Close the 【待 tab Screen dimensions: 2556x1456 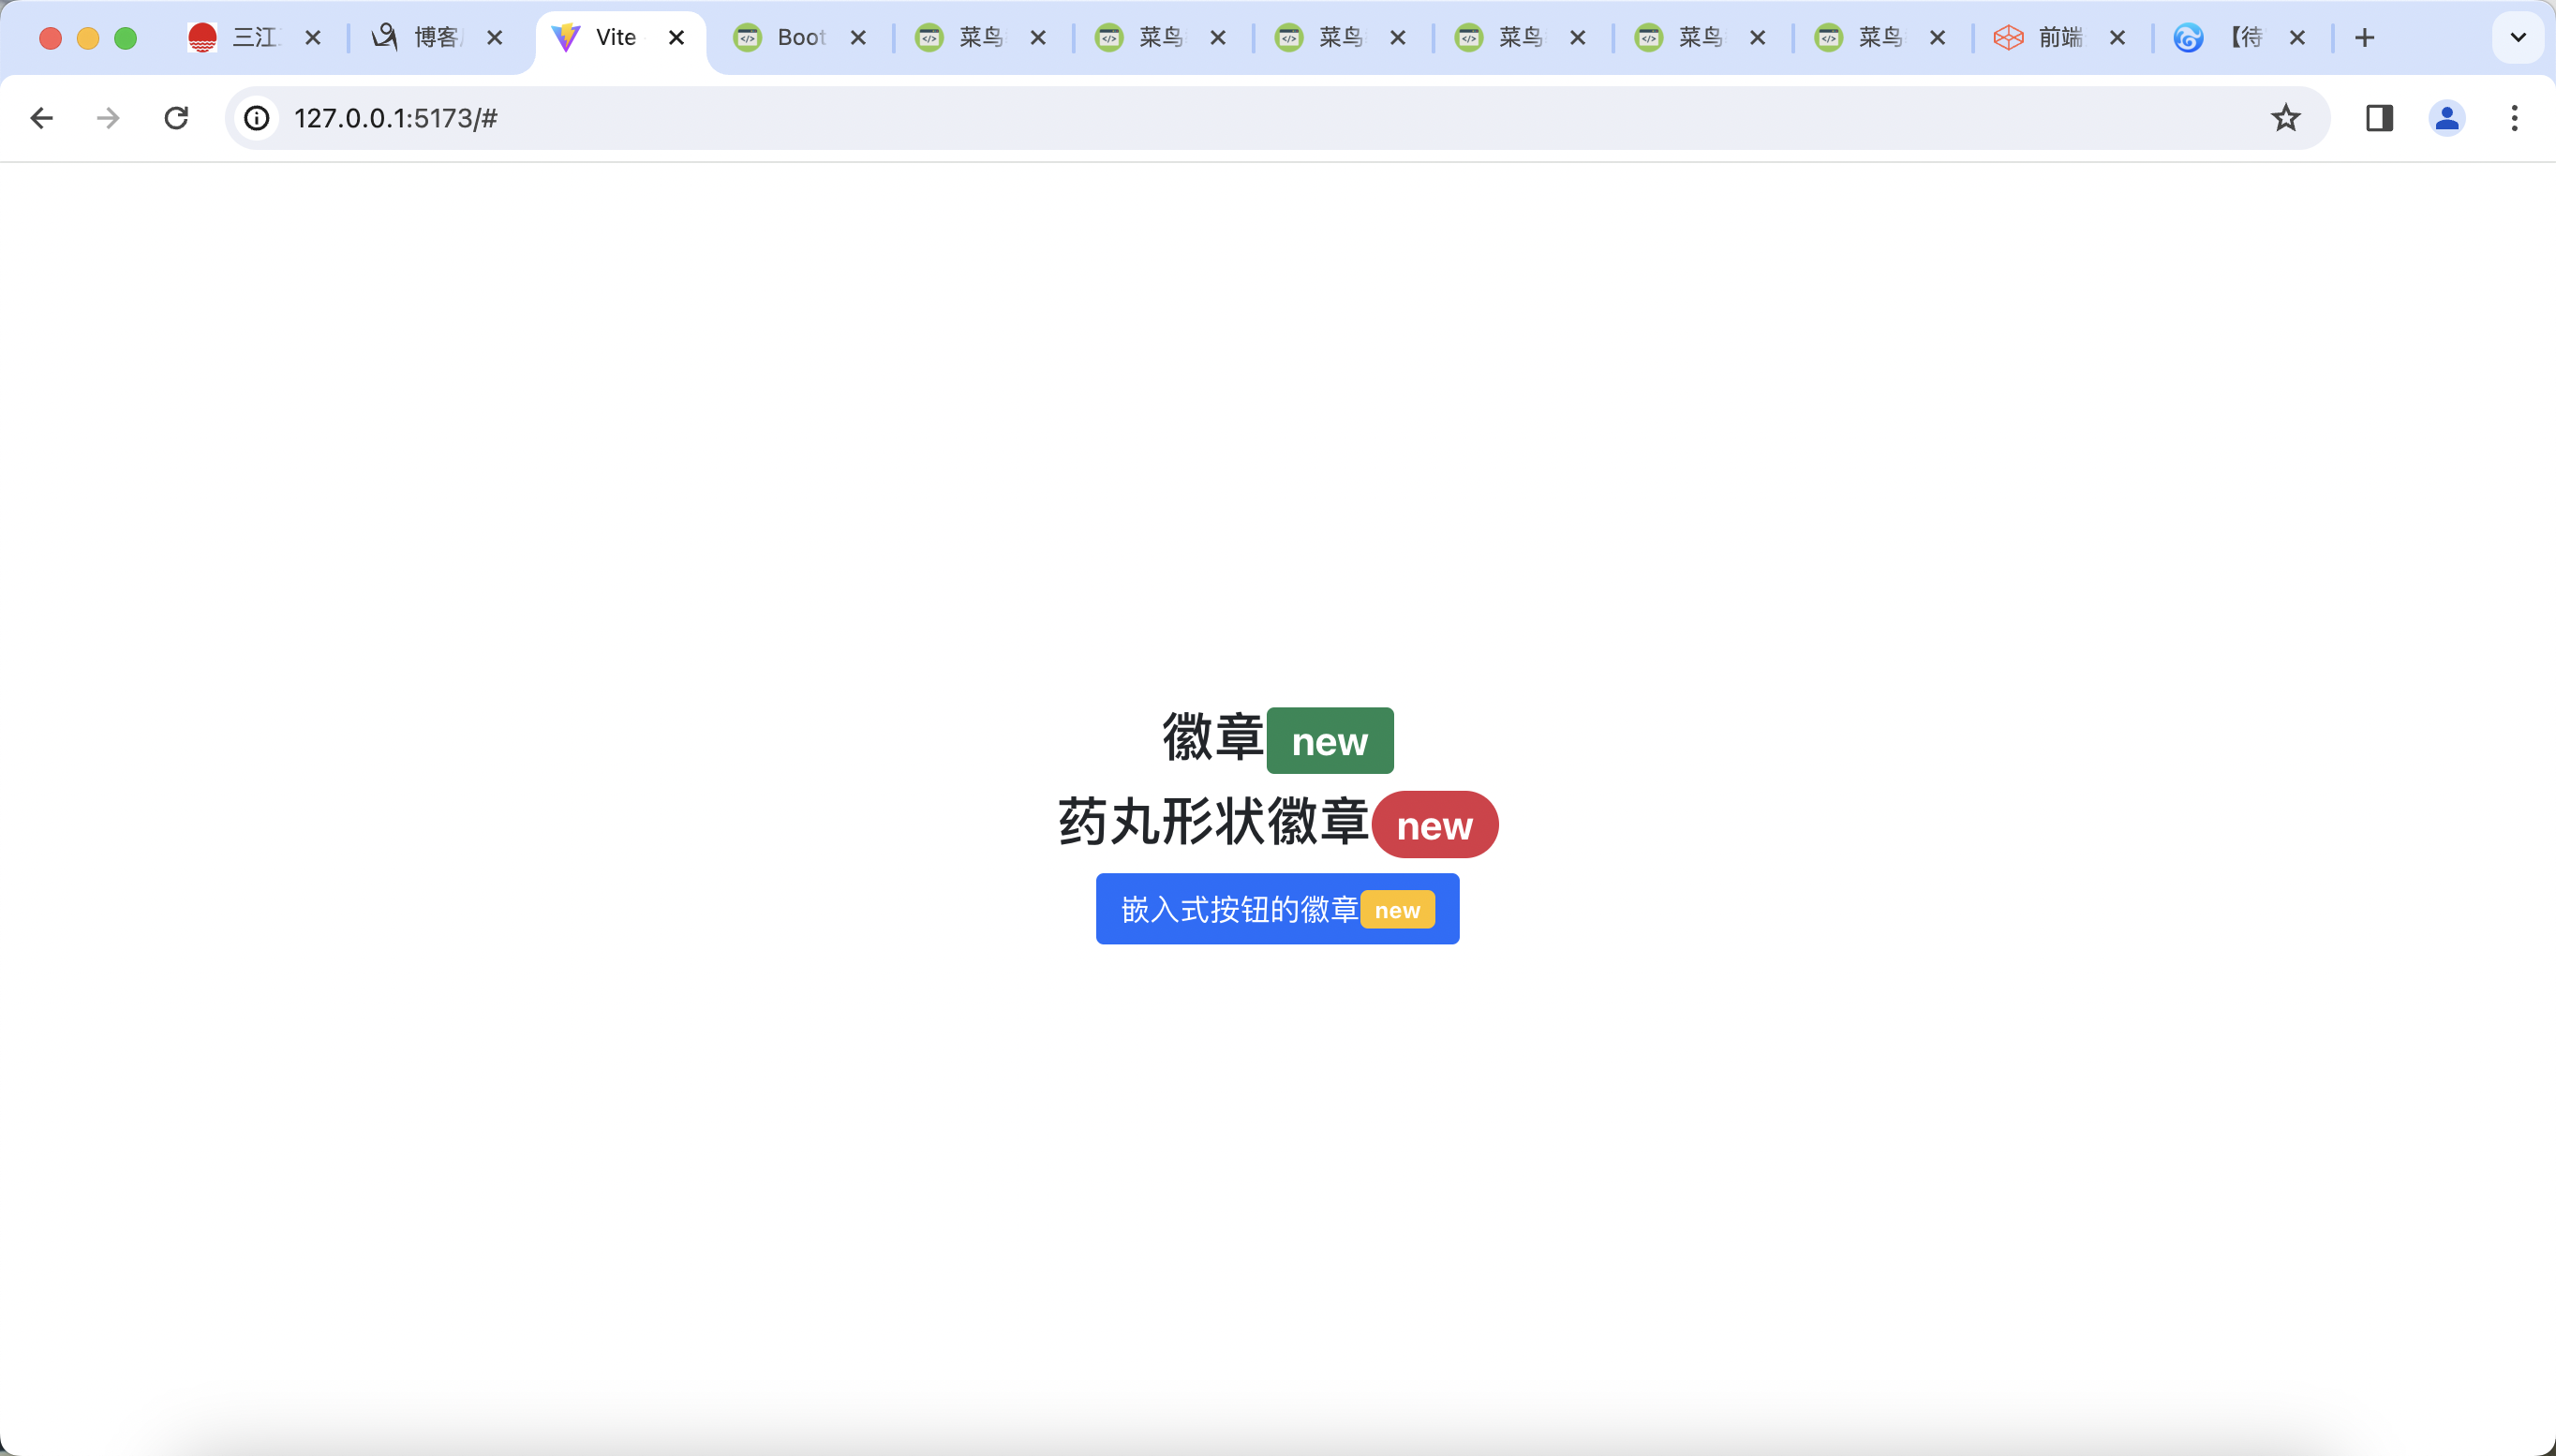2297,38
